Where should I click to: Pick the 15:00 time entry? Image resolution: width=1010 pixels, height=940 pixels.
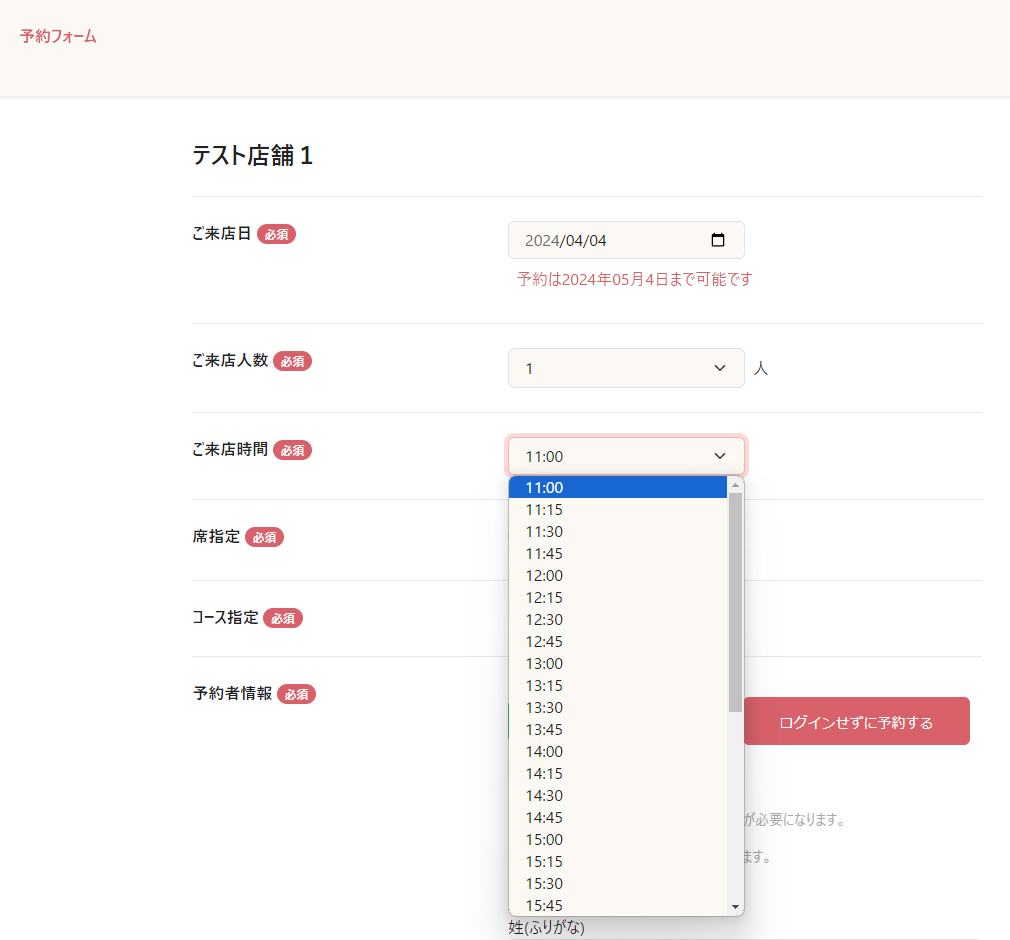[x=544, y=840]
